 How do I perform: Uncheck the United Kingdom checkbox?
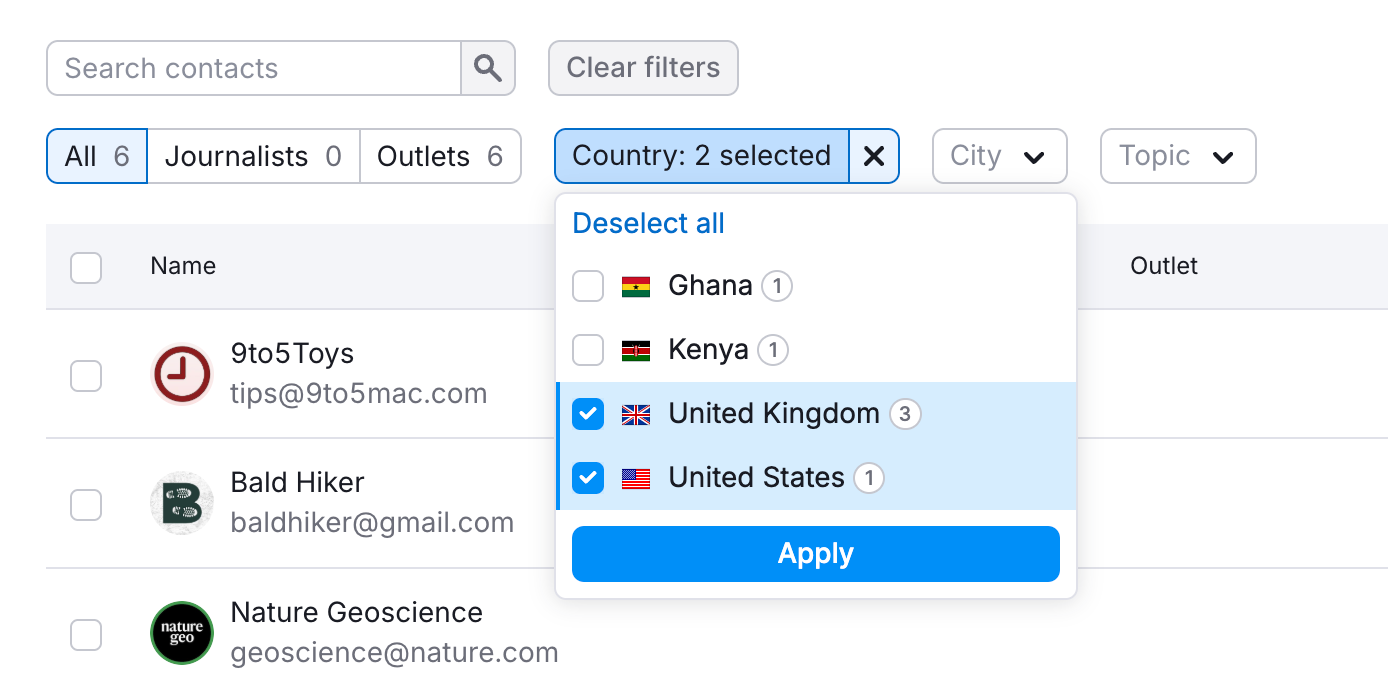point(588,415)
